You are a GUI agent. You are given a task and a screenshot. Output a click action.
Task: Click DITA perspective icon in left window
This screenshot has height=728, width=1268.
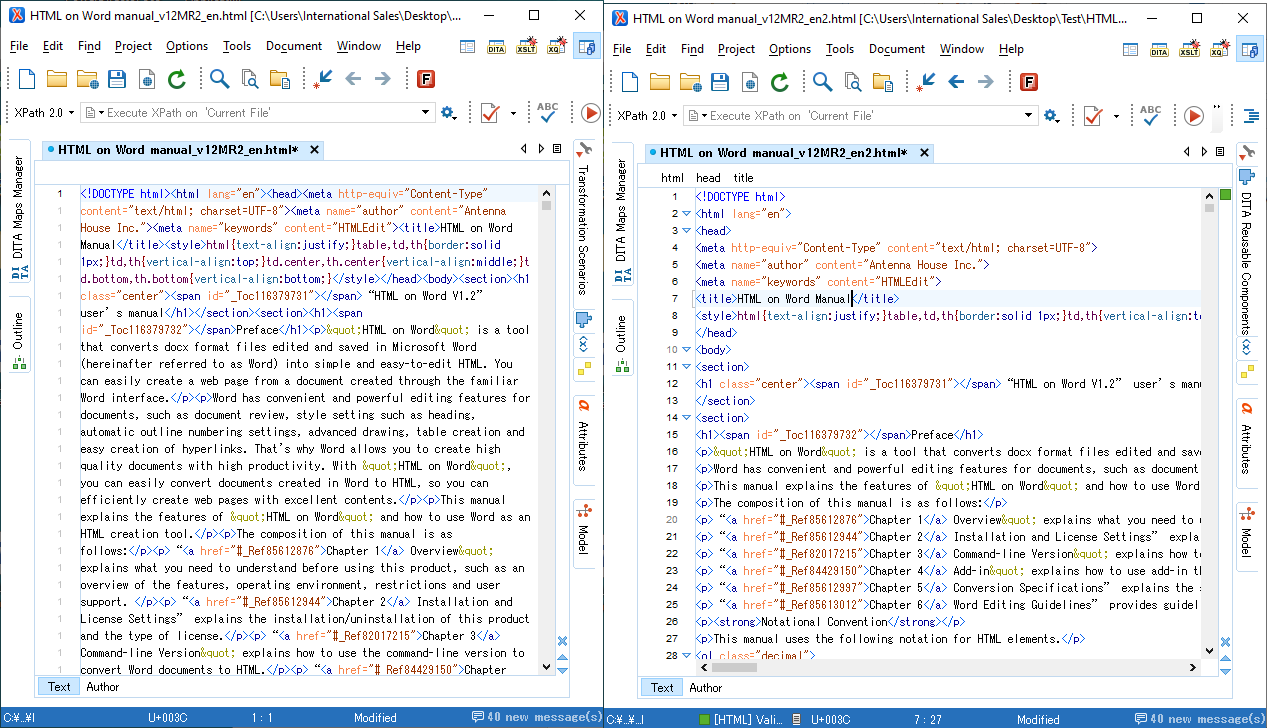coord(496,46)
